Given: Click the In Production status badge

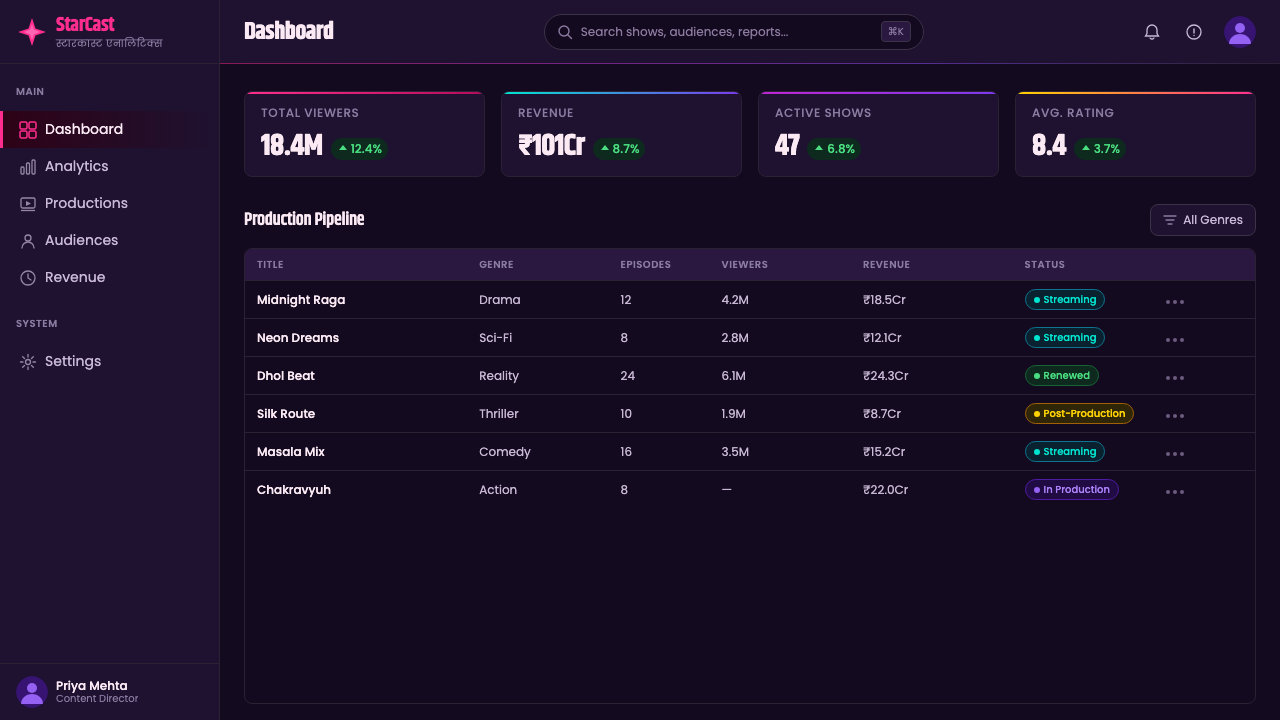Looking at the screenshot, I should click(x=1071, y=490).
